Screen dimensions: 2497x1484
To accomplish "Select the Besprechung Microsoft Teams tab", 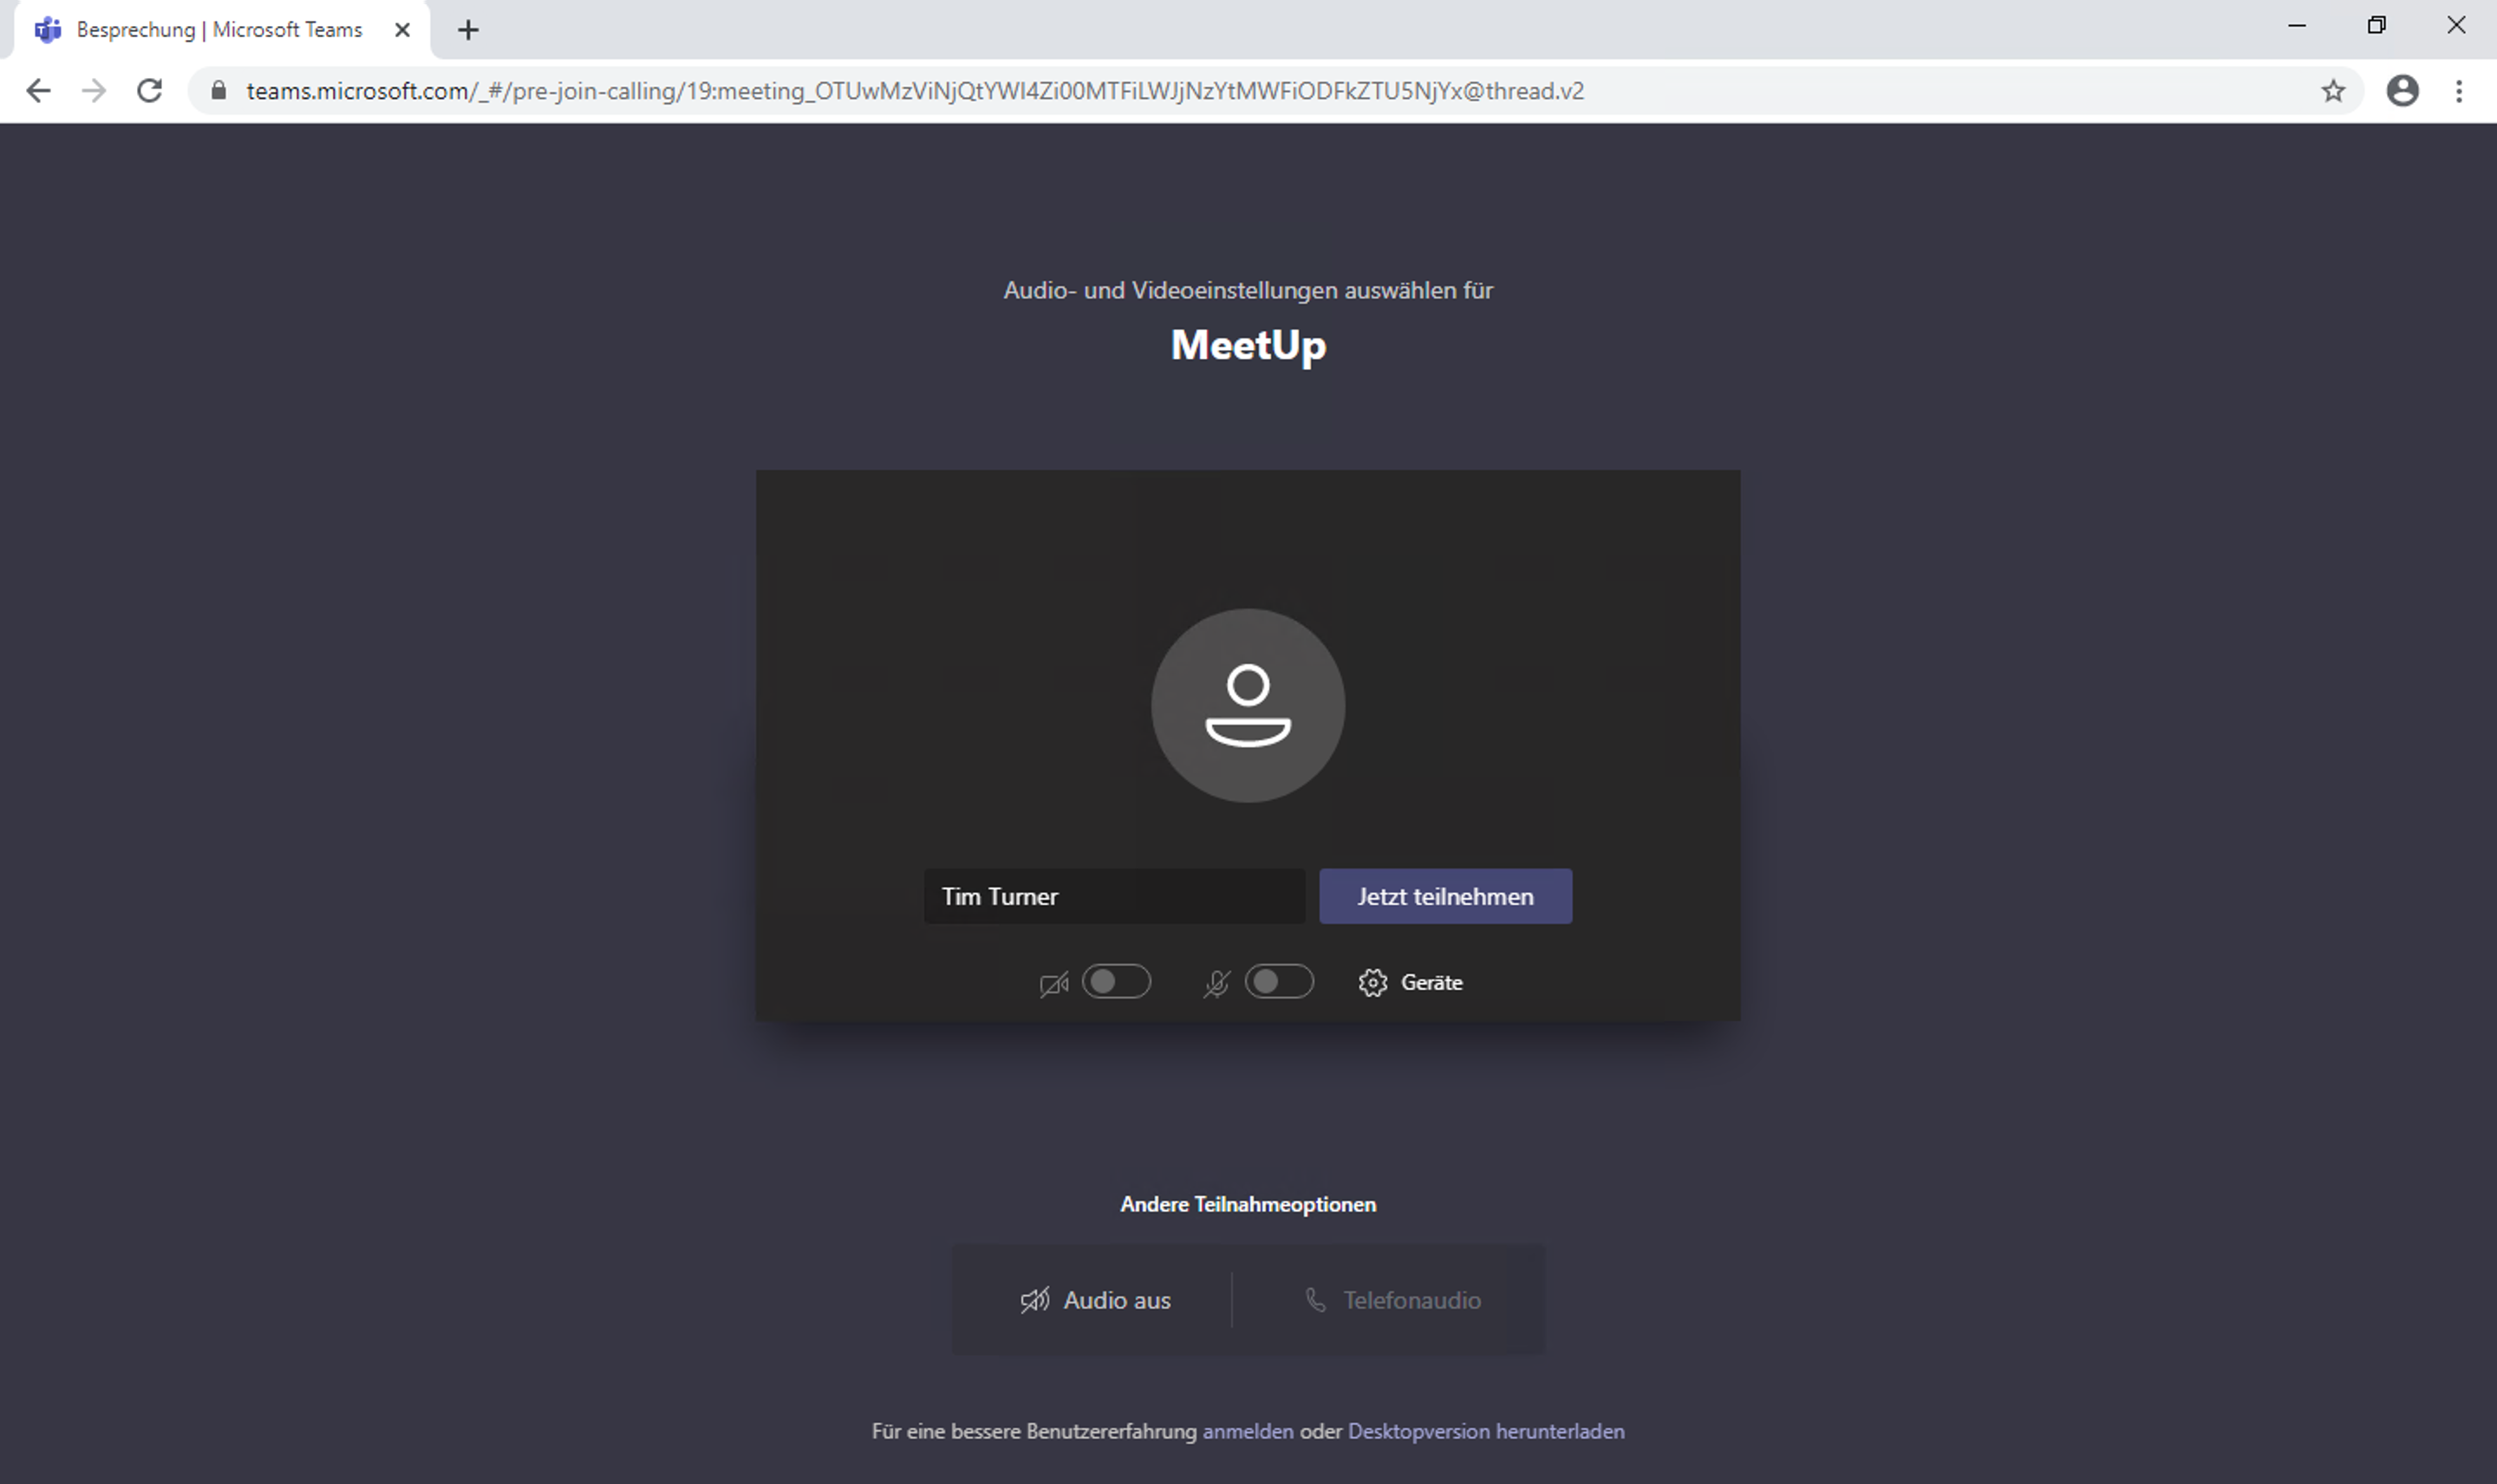I will click(x=222, y=30).
